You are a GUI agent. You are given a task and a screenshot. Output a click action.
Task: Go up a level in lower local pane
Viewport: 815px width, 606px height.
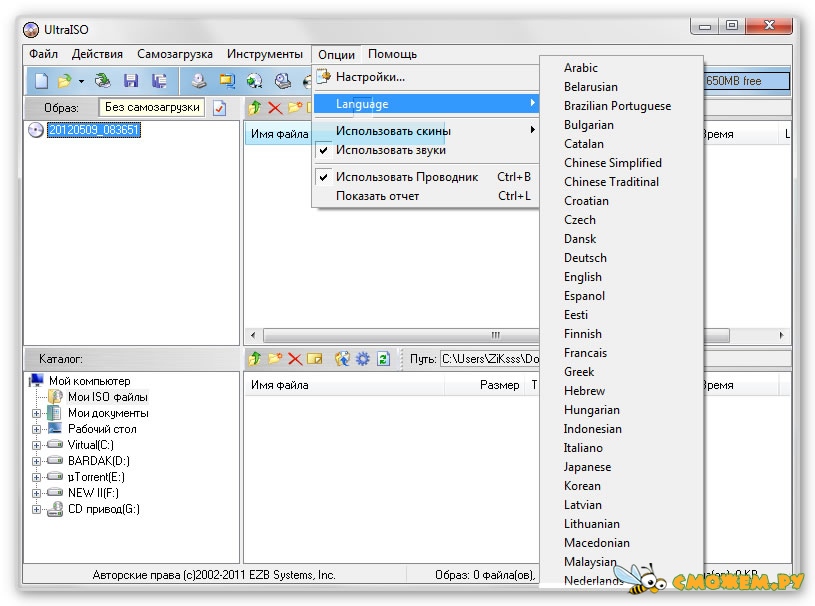255,359
